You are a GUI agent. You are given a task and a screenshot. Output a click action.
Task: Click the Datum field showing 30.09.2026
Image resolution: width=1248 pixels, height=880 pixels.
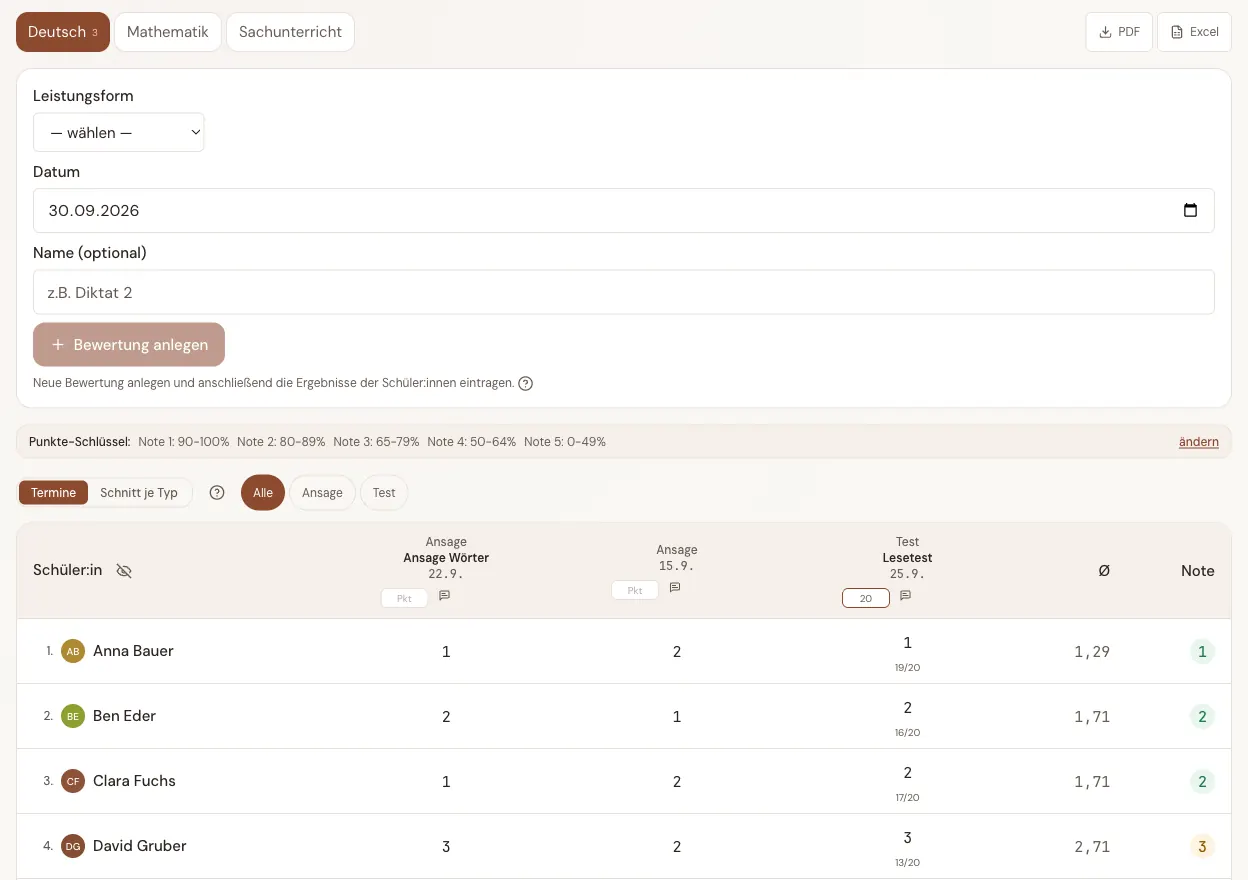(624, 211)
